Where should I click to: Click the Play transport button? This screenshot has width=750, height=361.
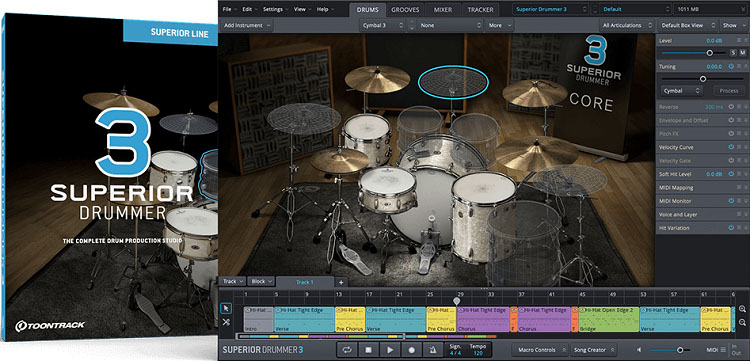point(390,350)
